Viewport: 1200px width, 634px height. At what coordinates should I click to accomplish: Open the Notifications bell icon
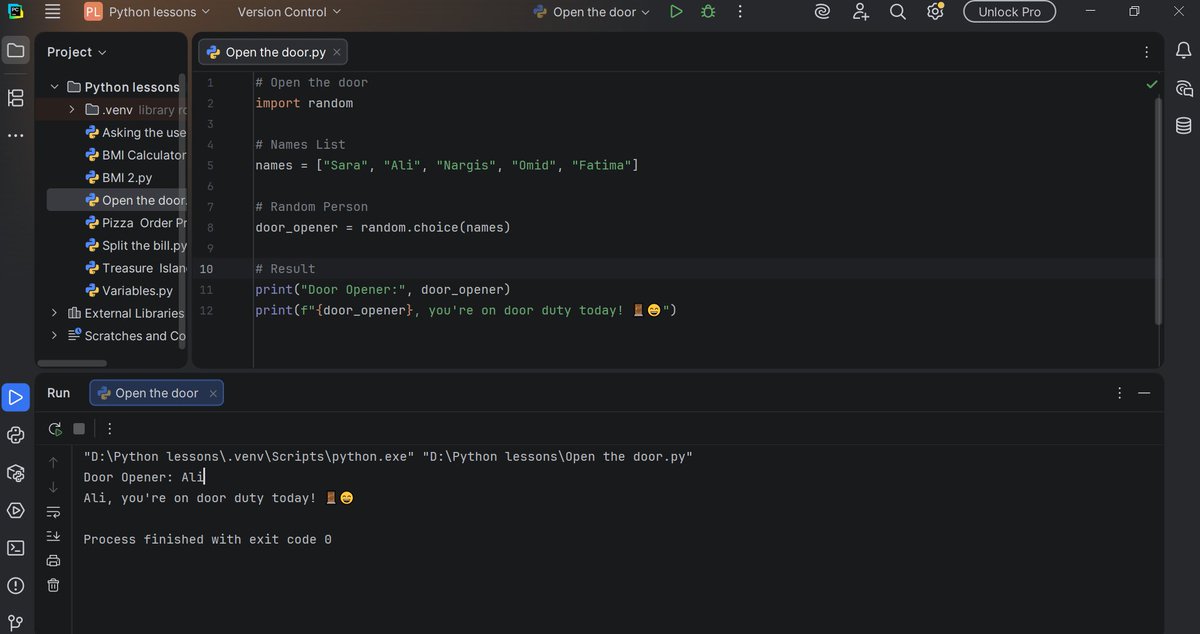click(1184, 50)
